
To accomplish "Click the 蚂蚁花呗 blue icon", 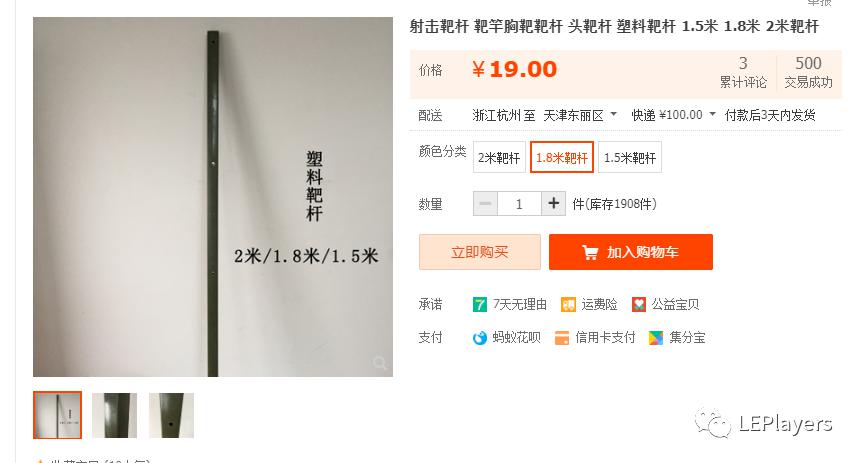I will coord(479,338).
